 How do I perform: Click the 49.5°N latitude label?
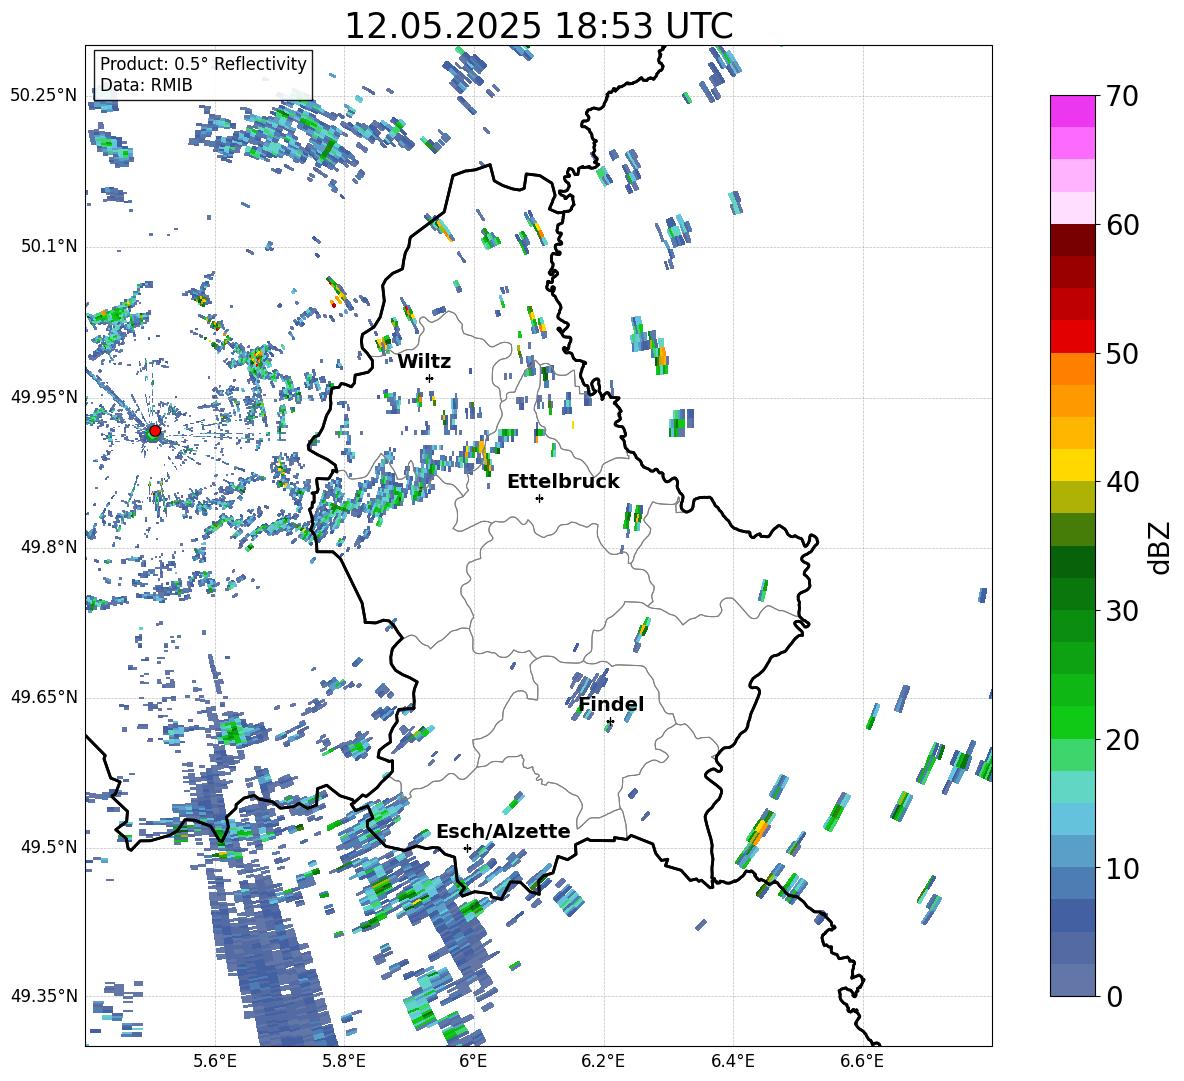point(48,846)
